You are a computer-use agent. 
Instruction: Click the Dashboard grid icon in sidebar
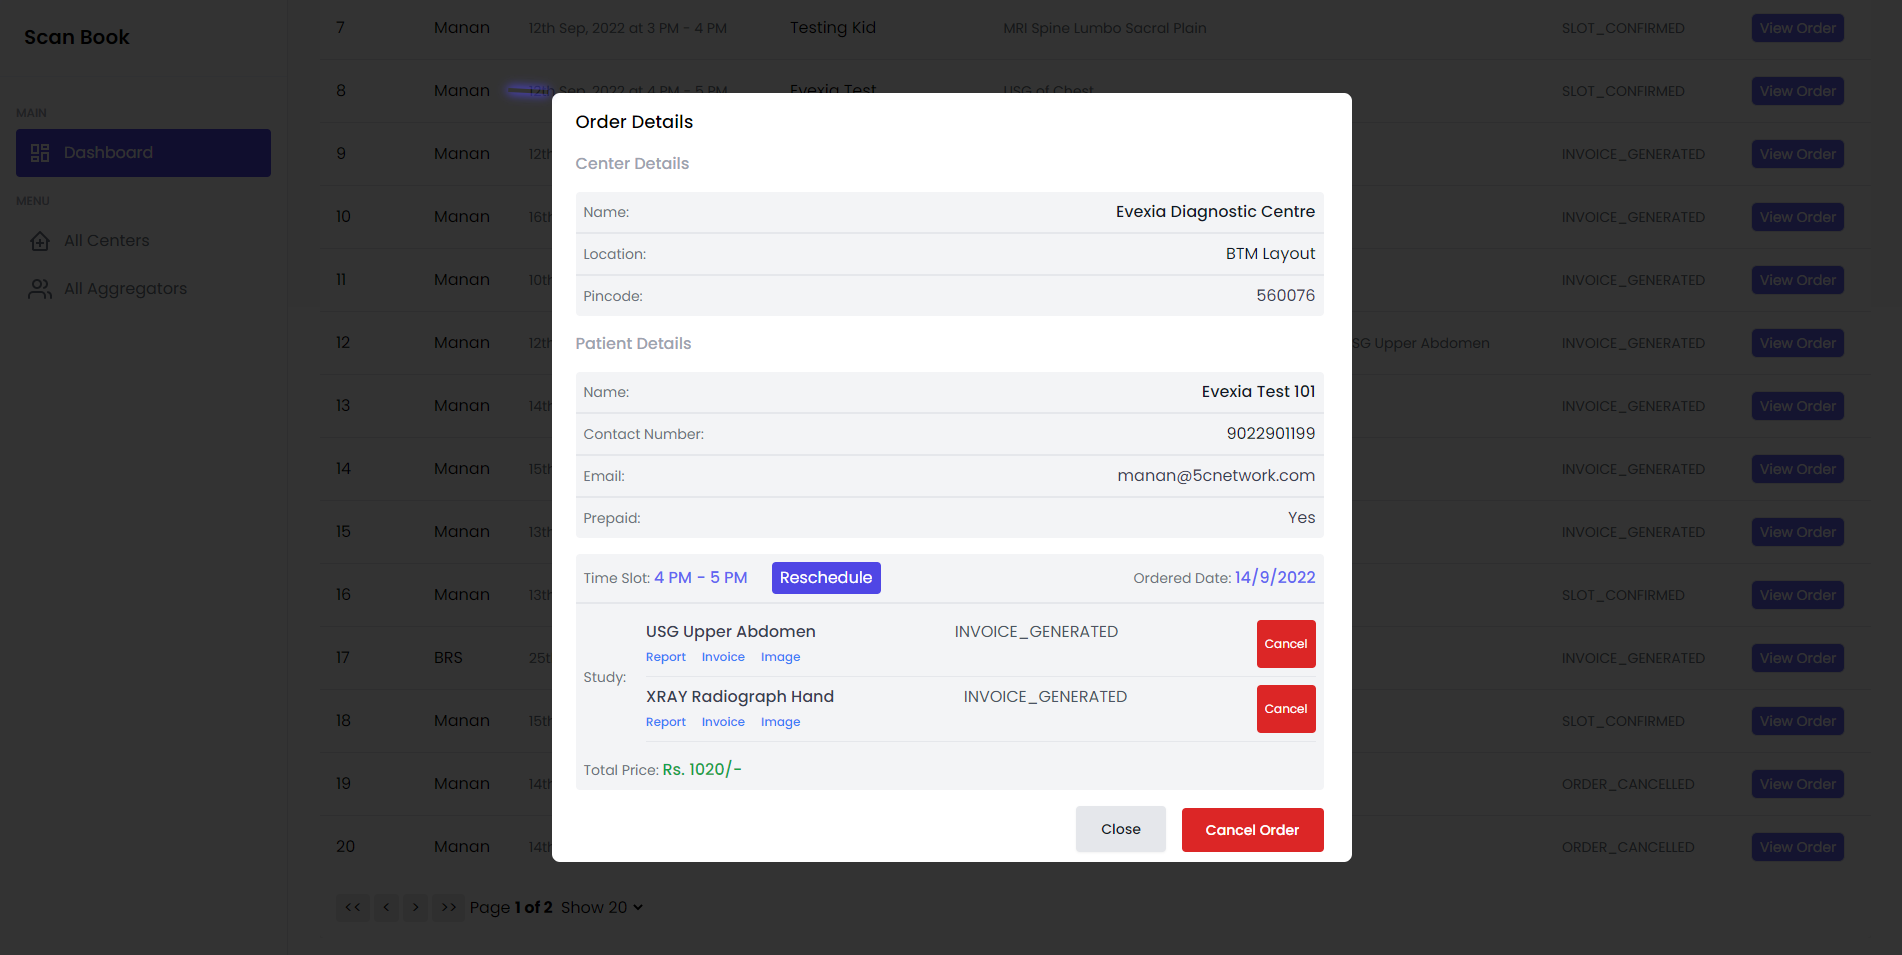(40, 153)
